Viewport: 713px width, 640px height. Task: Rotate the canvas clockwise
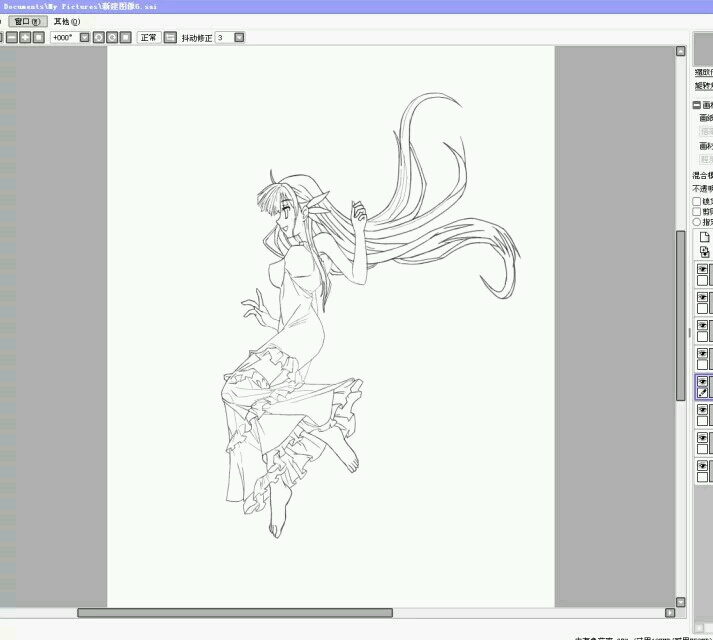click(x=112, y=37)
